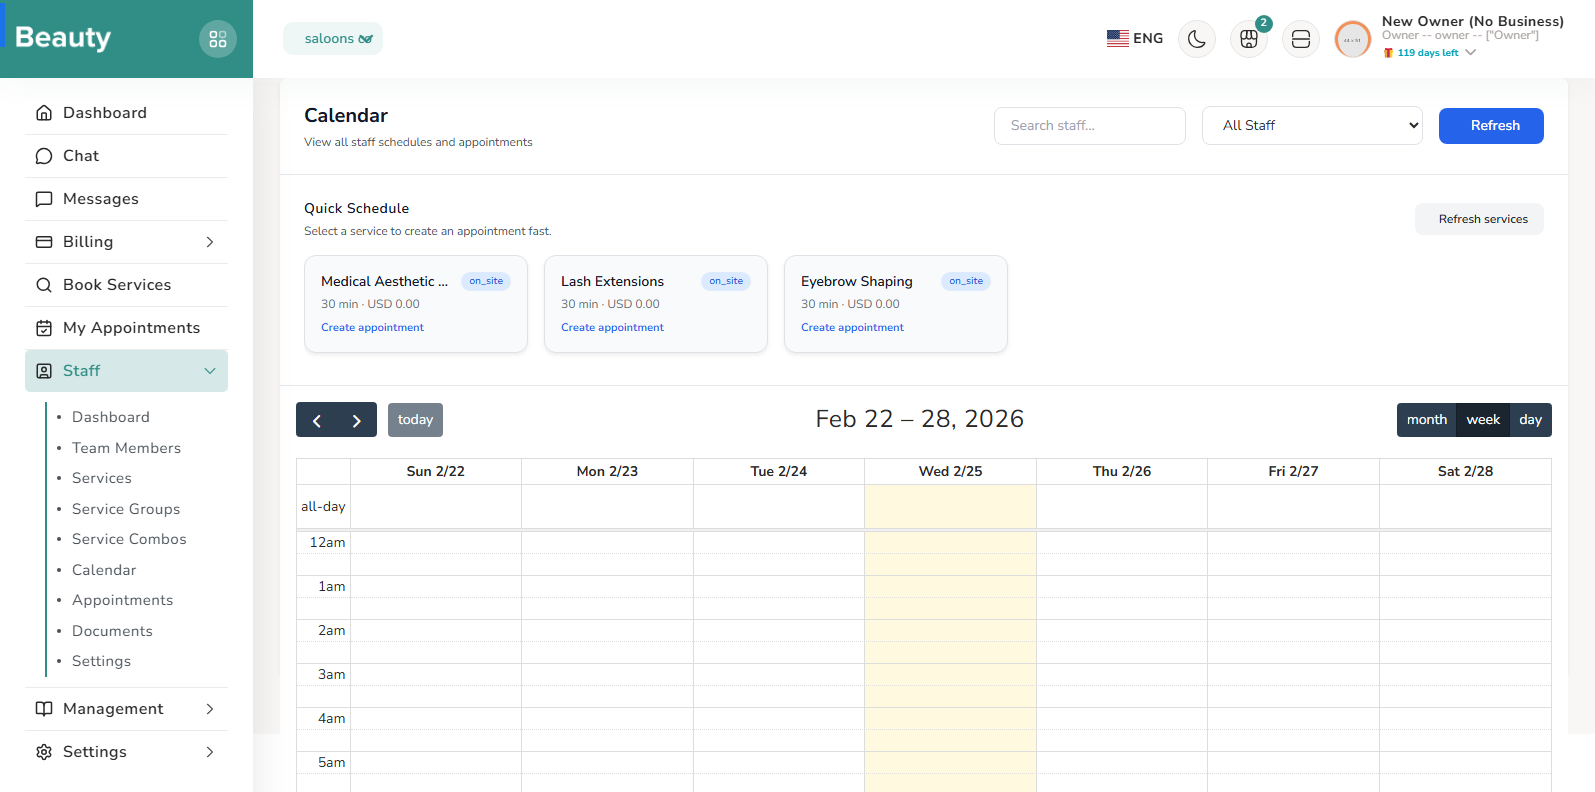Click the Messages icon in sidebar

(44, 199)
